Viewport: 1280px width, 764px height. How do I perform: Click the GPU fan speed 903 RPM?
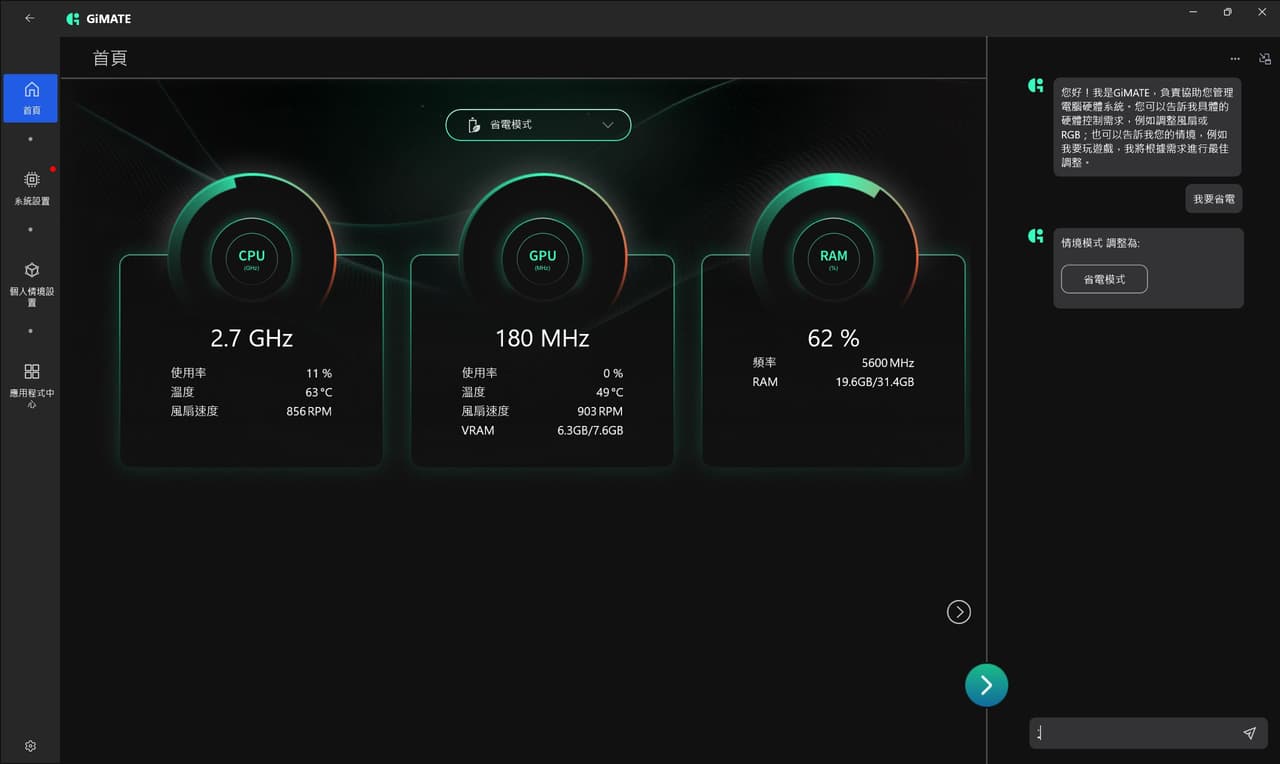(x=599, y=411)
